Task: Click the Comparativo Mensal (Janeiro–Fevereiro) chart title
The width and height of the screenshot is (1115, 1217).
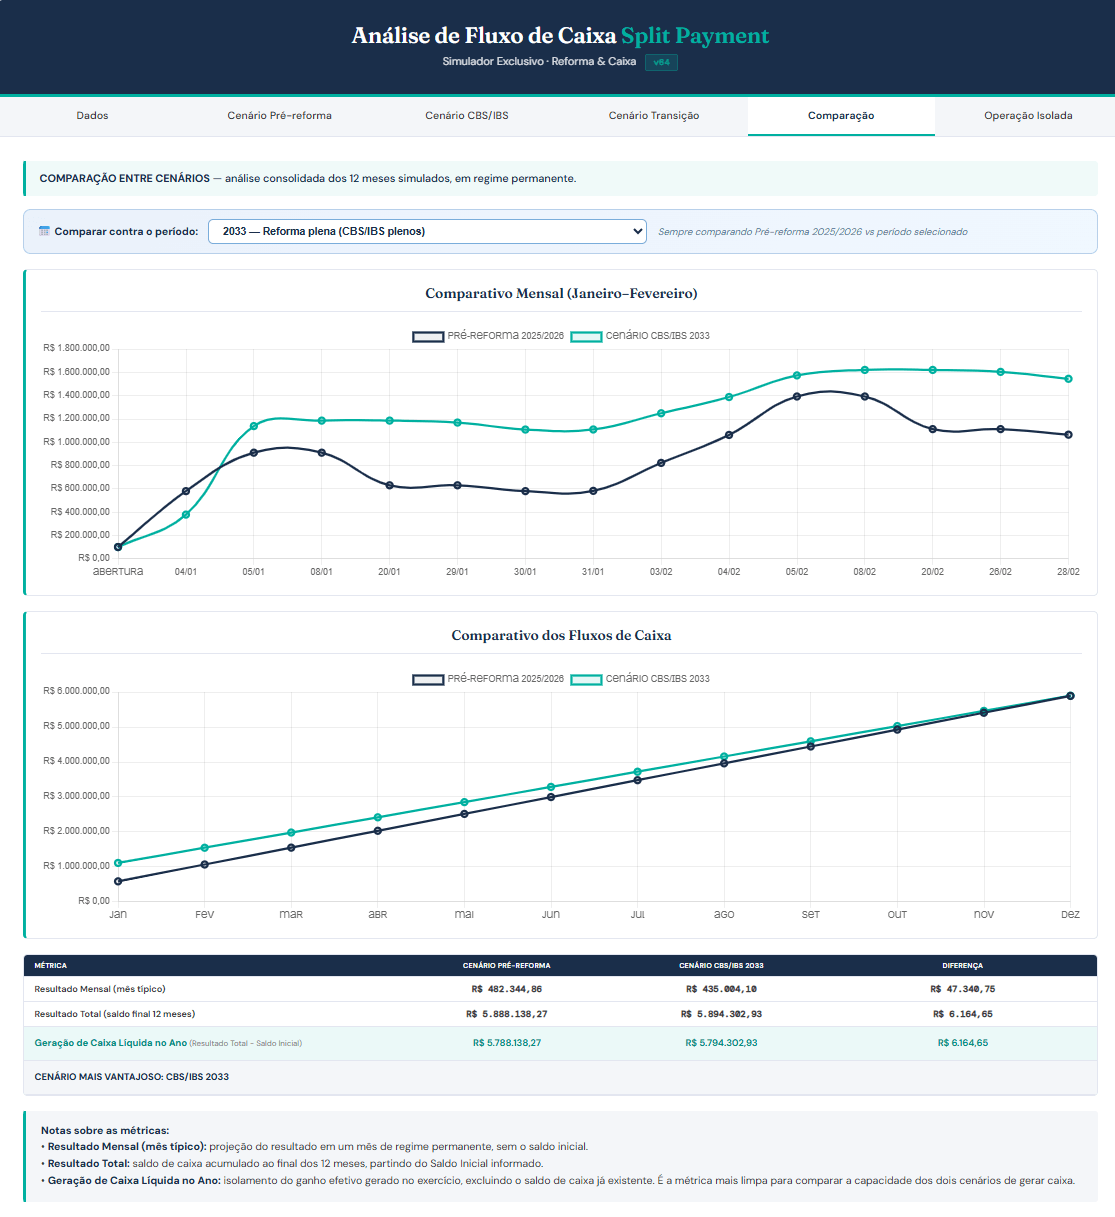Action: [x=561, y=294]
